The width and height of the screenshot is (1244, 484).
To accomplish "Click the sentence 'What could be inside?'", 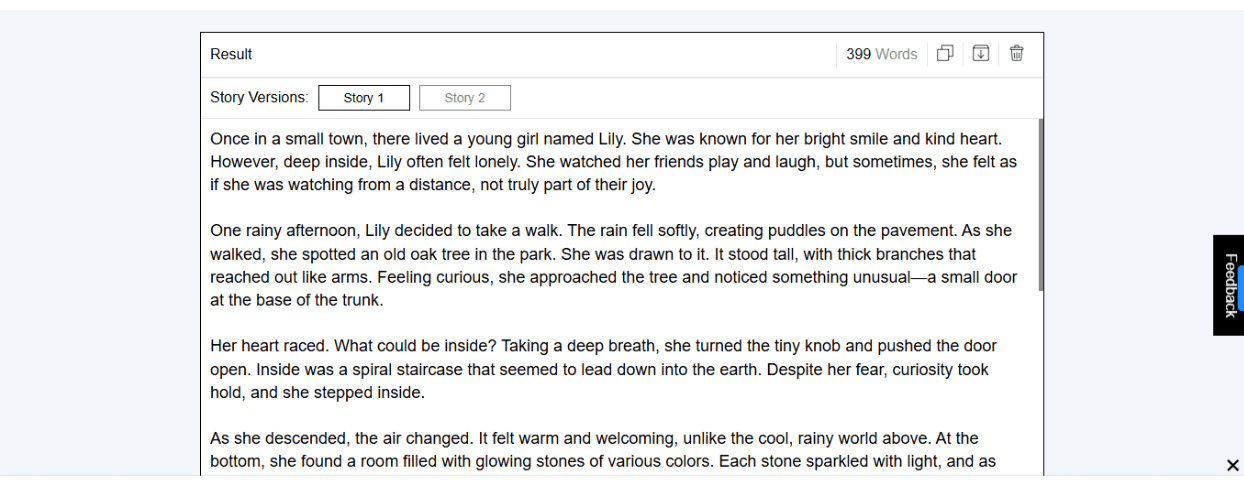I will click(x=415, y=346).
